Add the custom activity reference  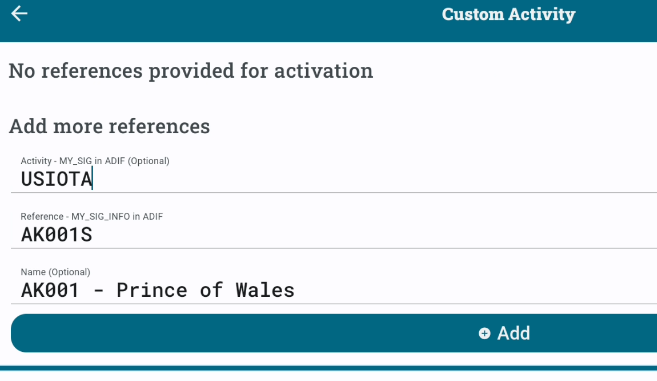coord(334,333)
